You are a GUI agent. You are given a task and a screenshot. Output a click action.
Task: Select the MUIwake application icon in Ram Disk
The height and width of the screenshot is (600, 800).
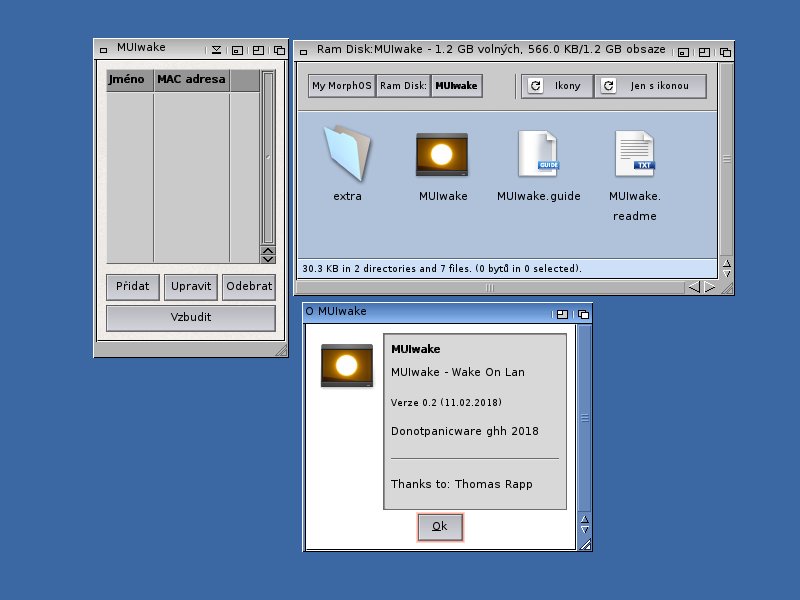(x=443, y=155)
